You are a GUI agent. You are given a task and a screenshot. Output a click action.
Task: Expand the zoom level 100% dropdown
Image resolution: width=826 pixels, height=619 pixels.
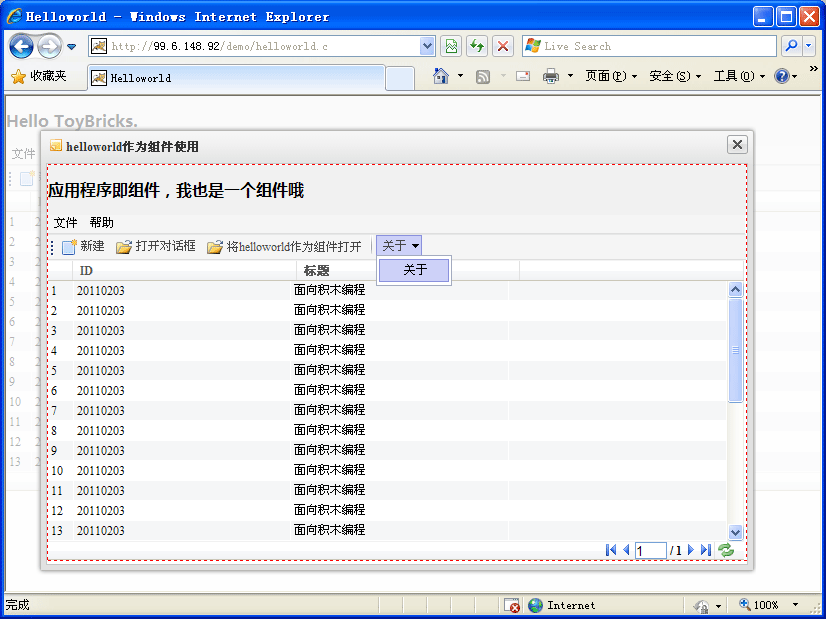pyautogui.click(x=796, y=605)
